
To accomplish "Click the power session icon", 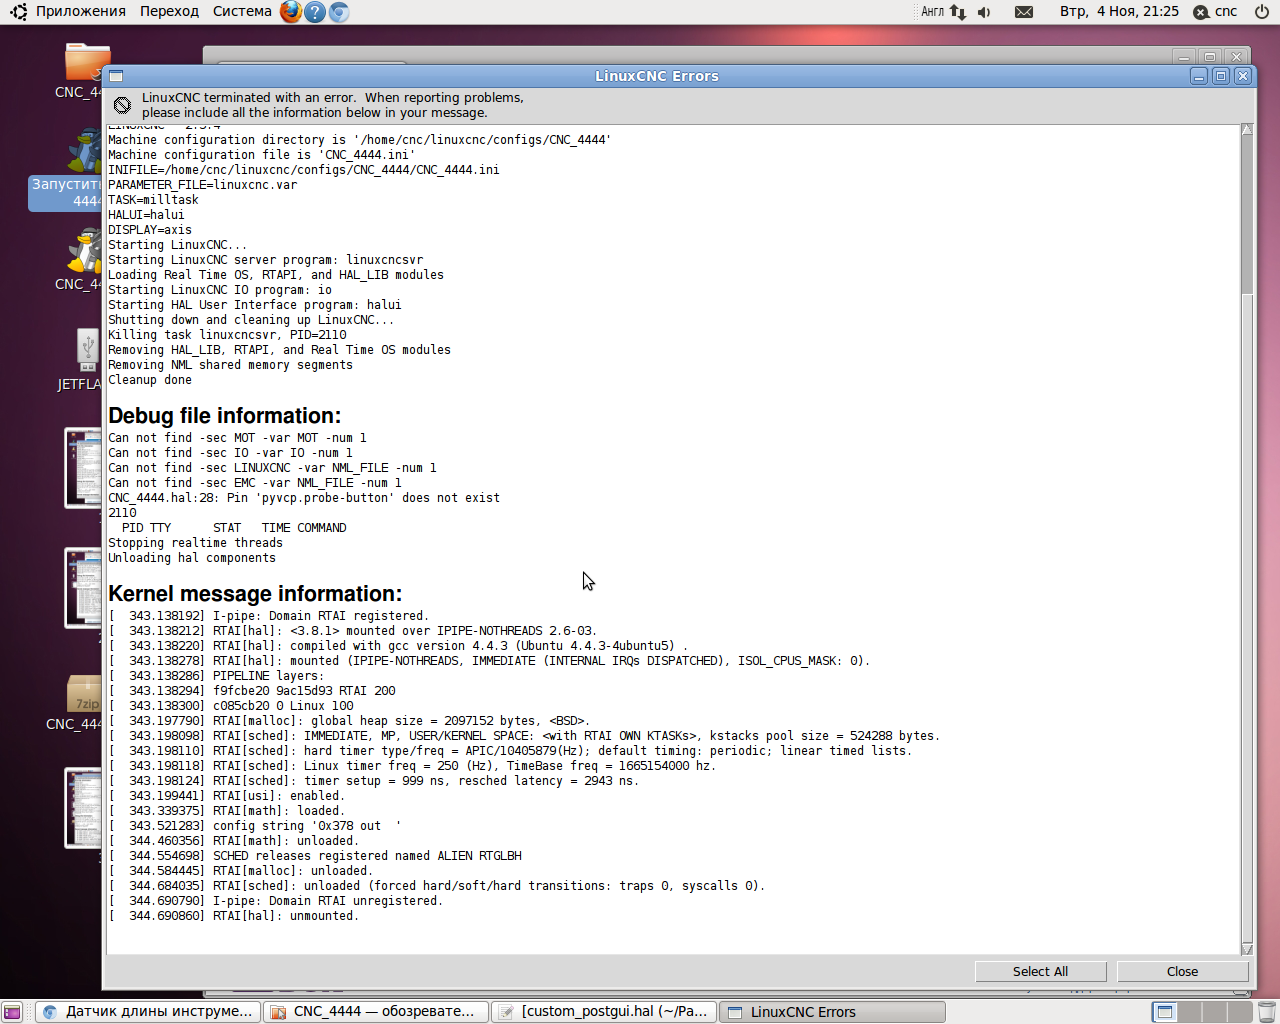I will click(x=1262, y=12).
